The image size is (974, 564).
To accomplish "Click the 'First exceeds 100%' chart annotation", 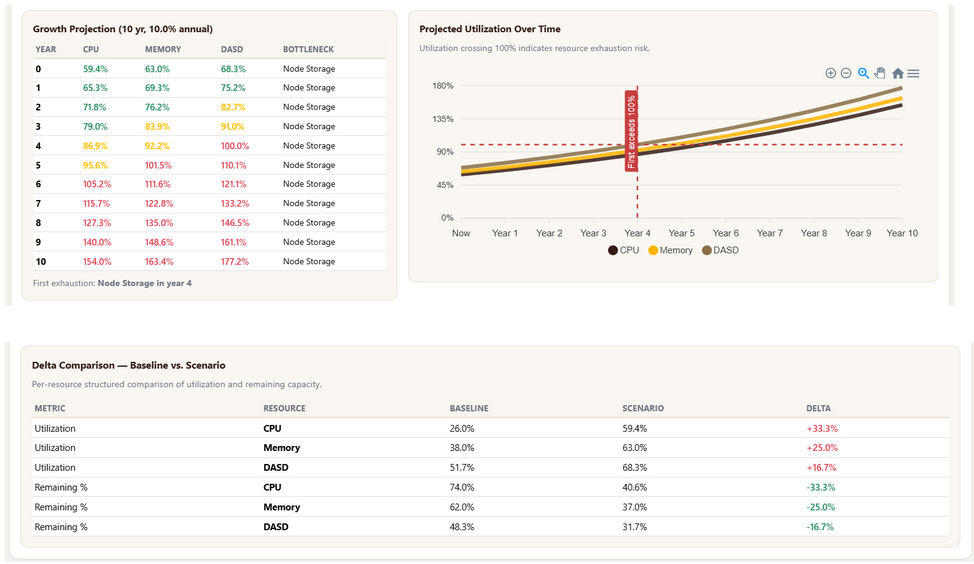I will coord(631,131).
